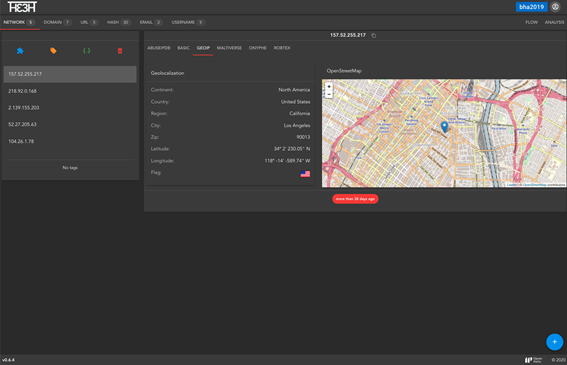
Task: Switch to the HASH tab
Action: click(x=119, y=22)
